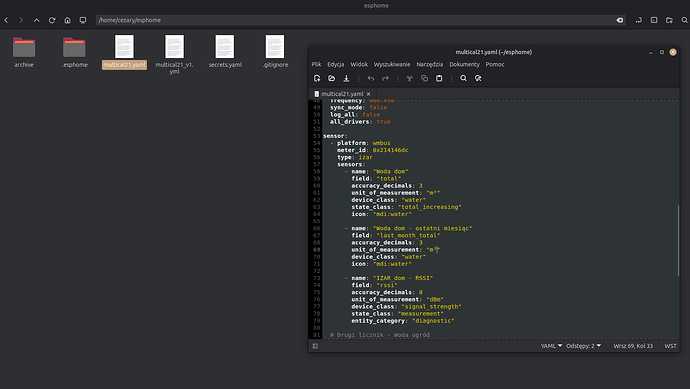Image resolution: width=690 pixels, height=389 pixels.
Task: Undo last edit in editor
Action: point(371,78)
